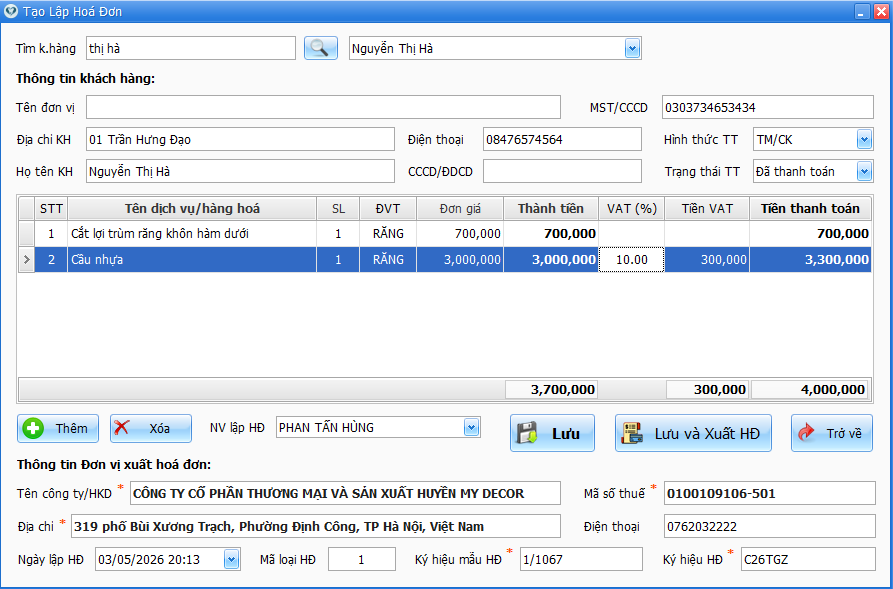Click the 3,300,000 payment cell

pyautogui.click(x=810, y=260)
